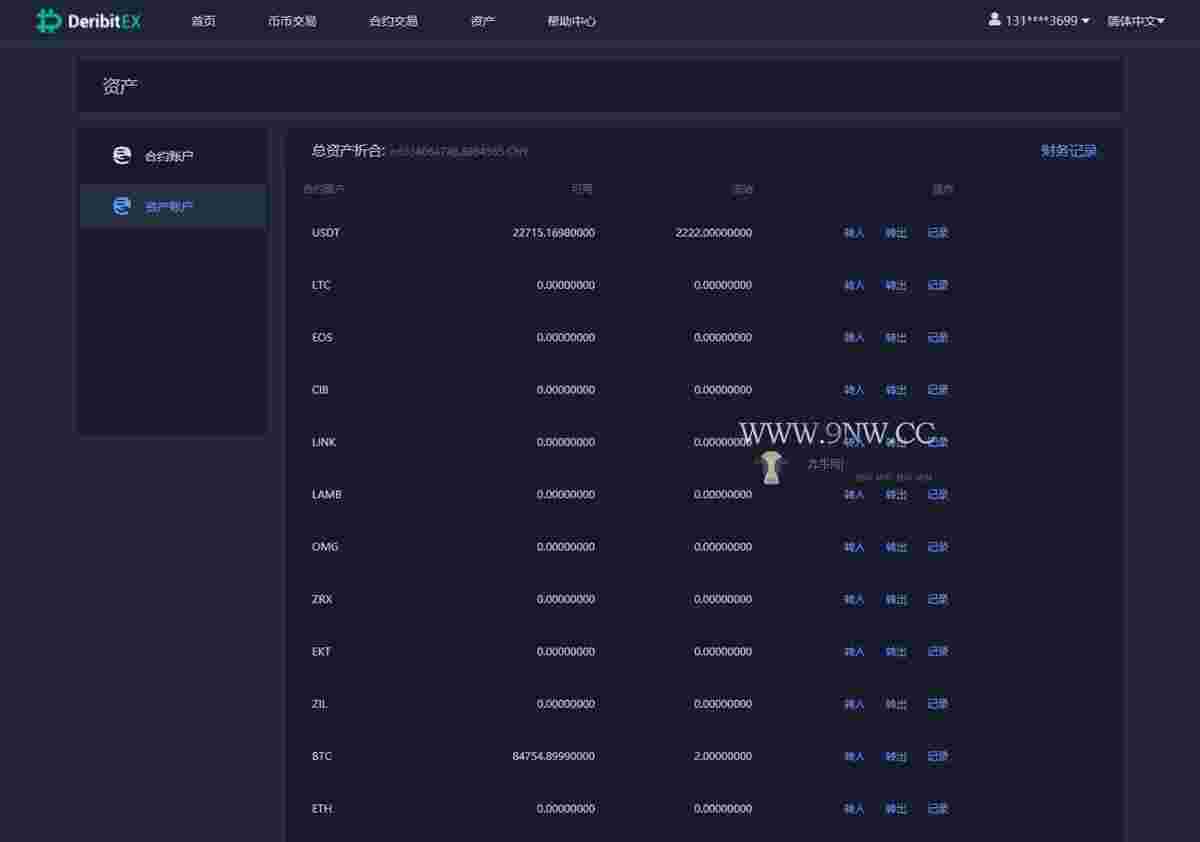Click 转入 for the USDT row
Viewport: 1200px width, 842px height.
[x=854, y=232]
